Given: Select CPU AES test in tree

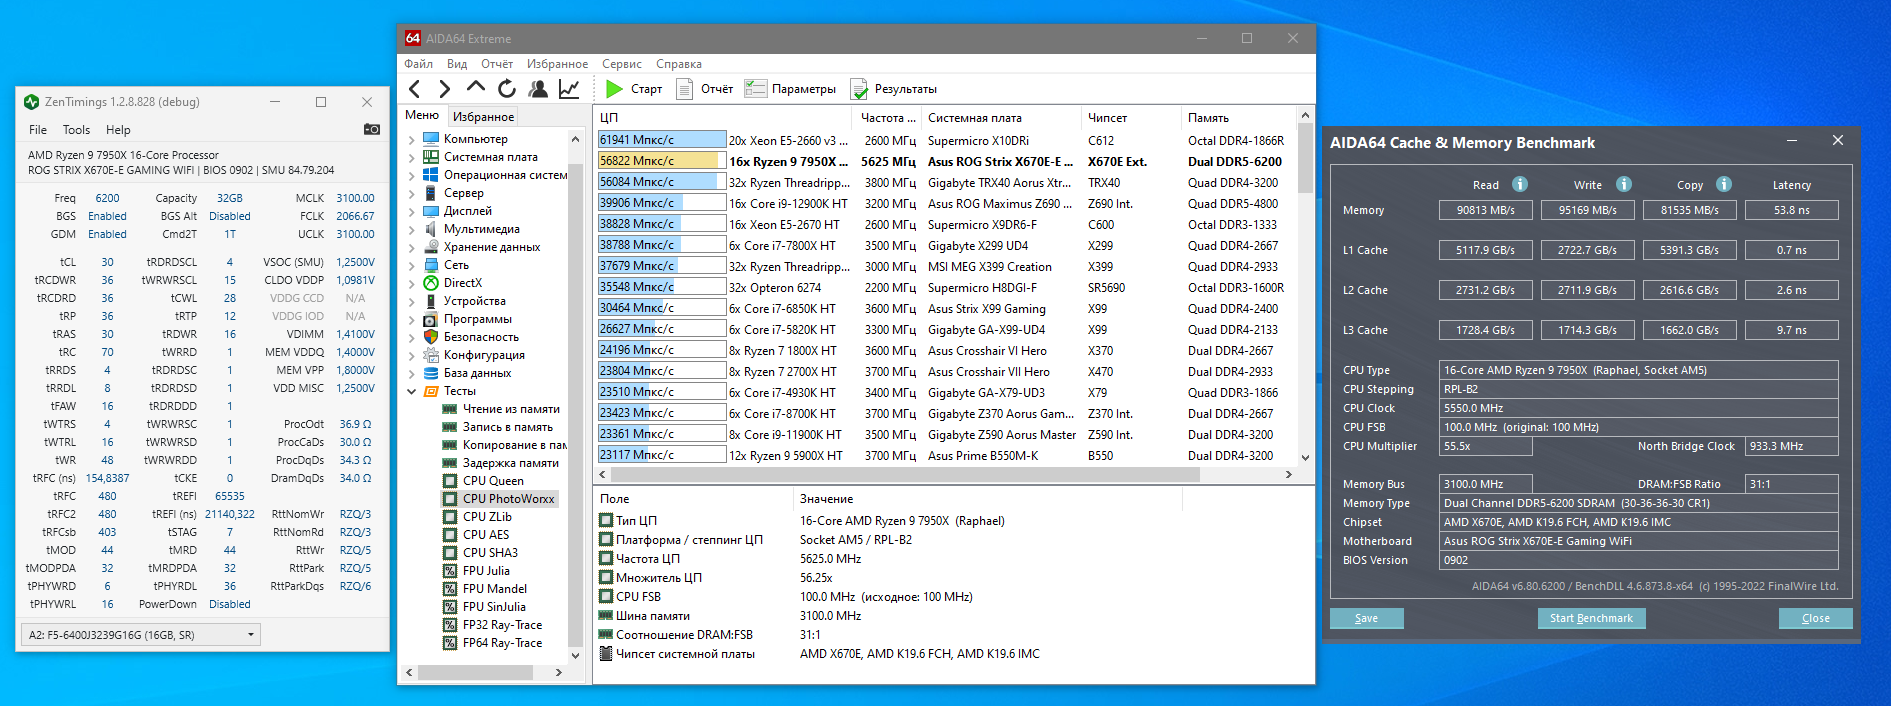Looking at the screenshot, I should [x=486, y=535].
